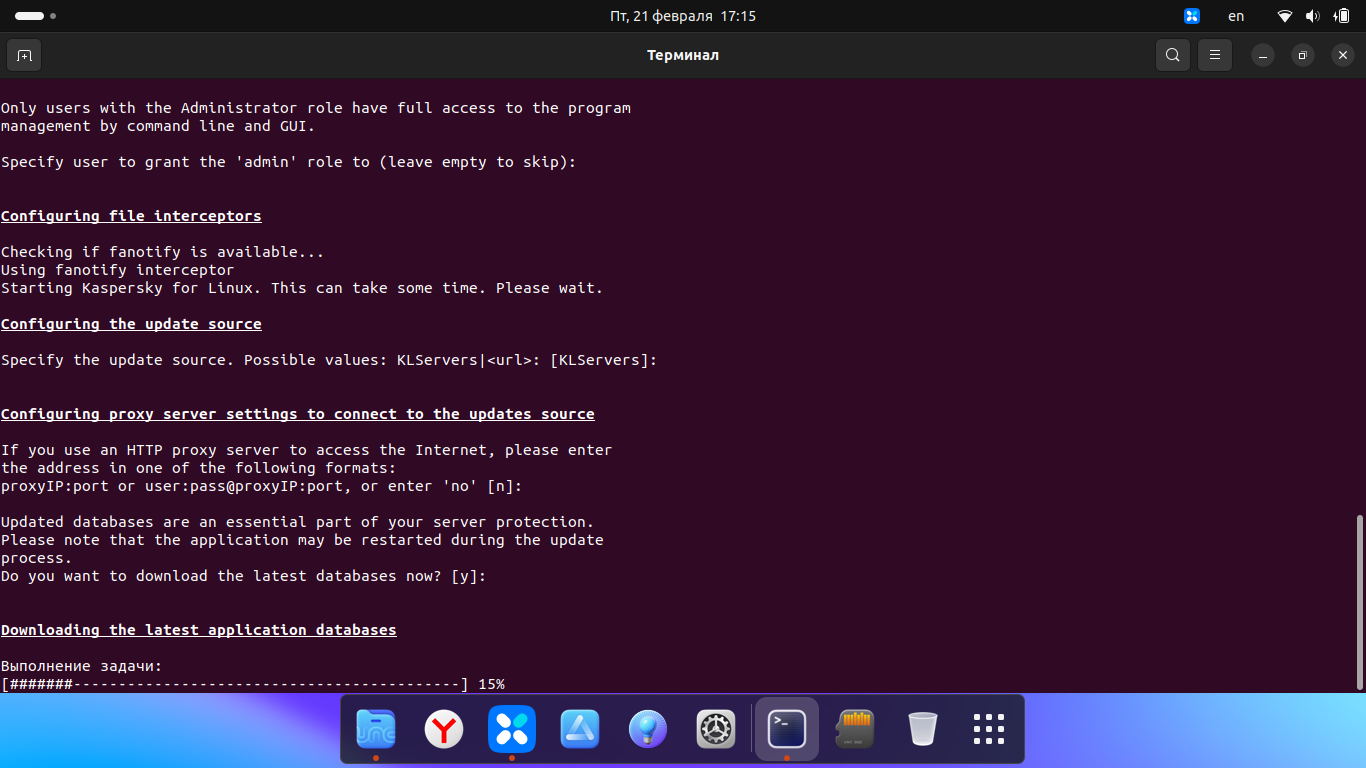Open the app store icon in dock
Viewport: 1366px width, 768px height.
click(x=580, y=729)
